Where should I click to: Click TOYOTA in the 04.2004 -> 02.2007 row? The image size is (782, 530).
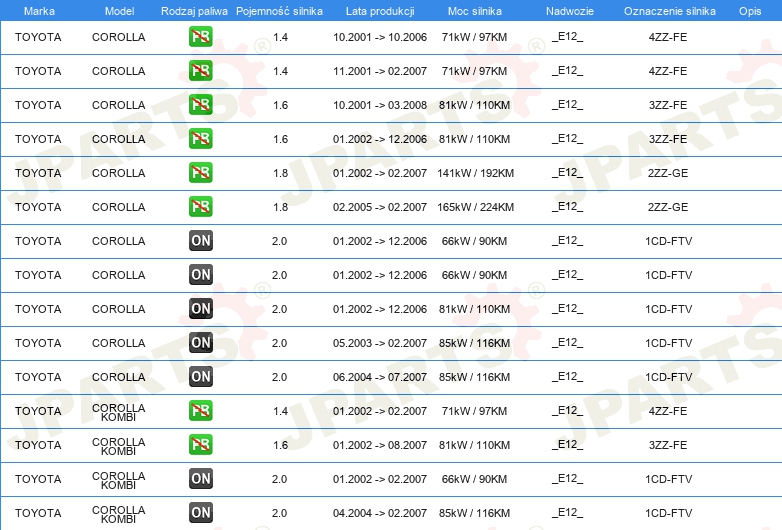(38, 513)
